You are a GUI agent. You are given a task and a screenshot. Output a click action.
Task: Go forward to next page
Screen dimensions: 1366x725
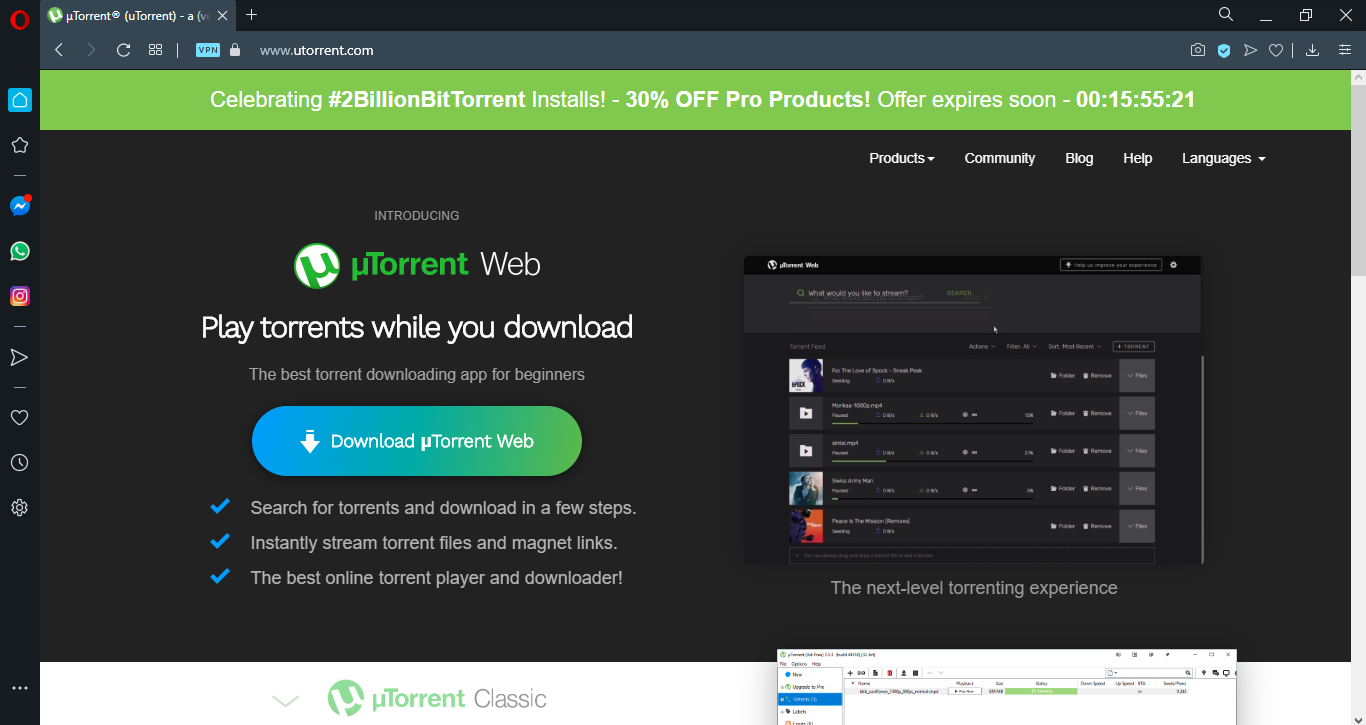coord(91,50)
